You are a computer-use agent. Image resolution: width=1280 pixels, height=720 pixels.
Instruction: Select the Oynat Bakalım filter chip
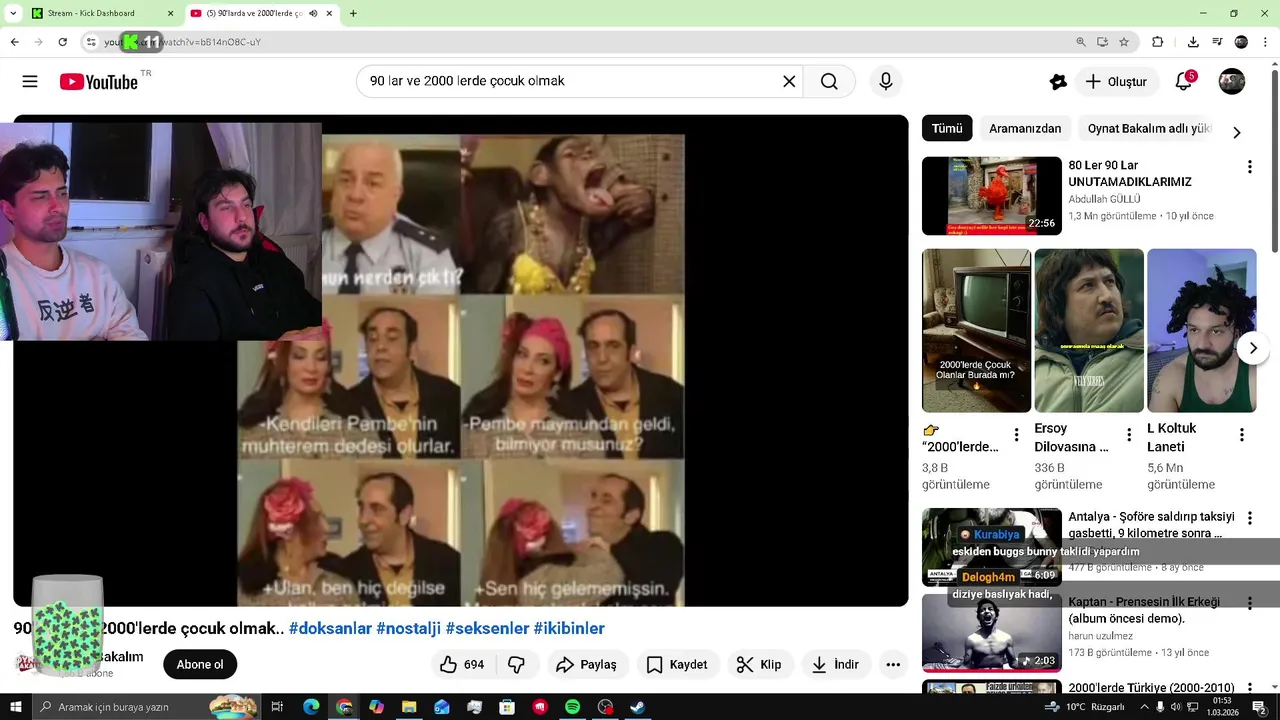click(1148, 129)
